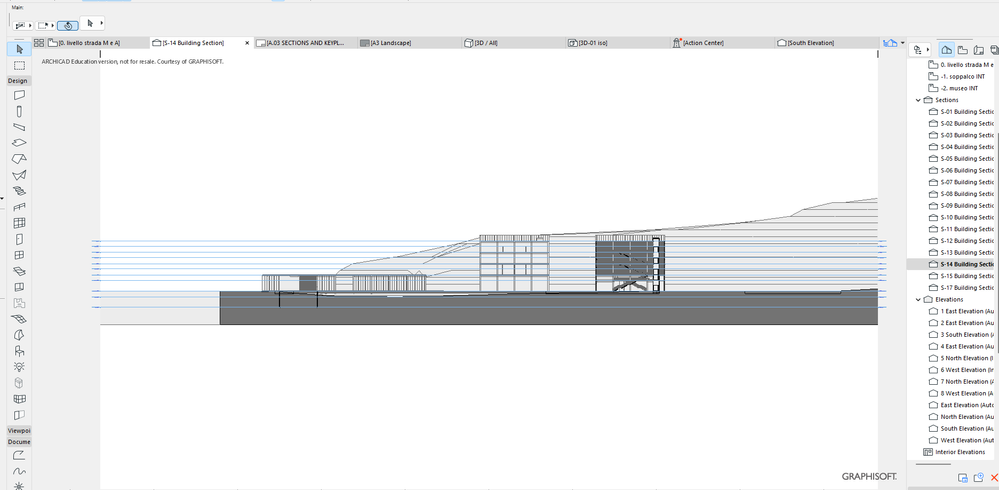
Task: Select the Skylight tool
Action: pyautogui.click(x=19, y=271)
